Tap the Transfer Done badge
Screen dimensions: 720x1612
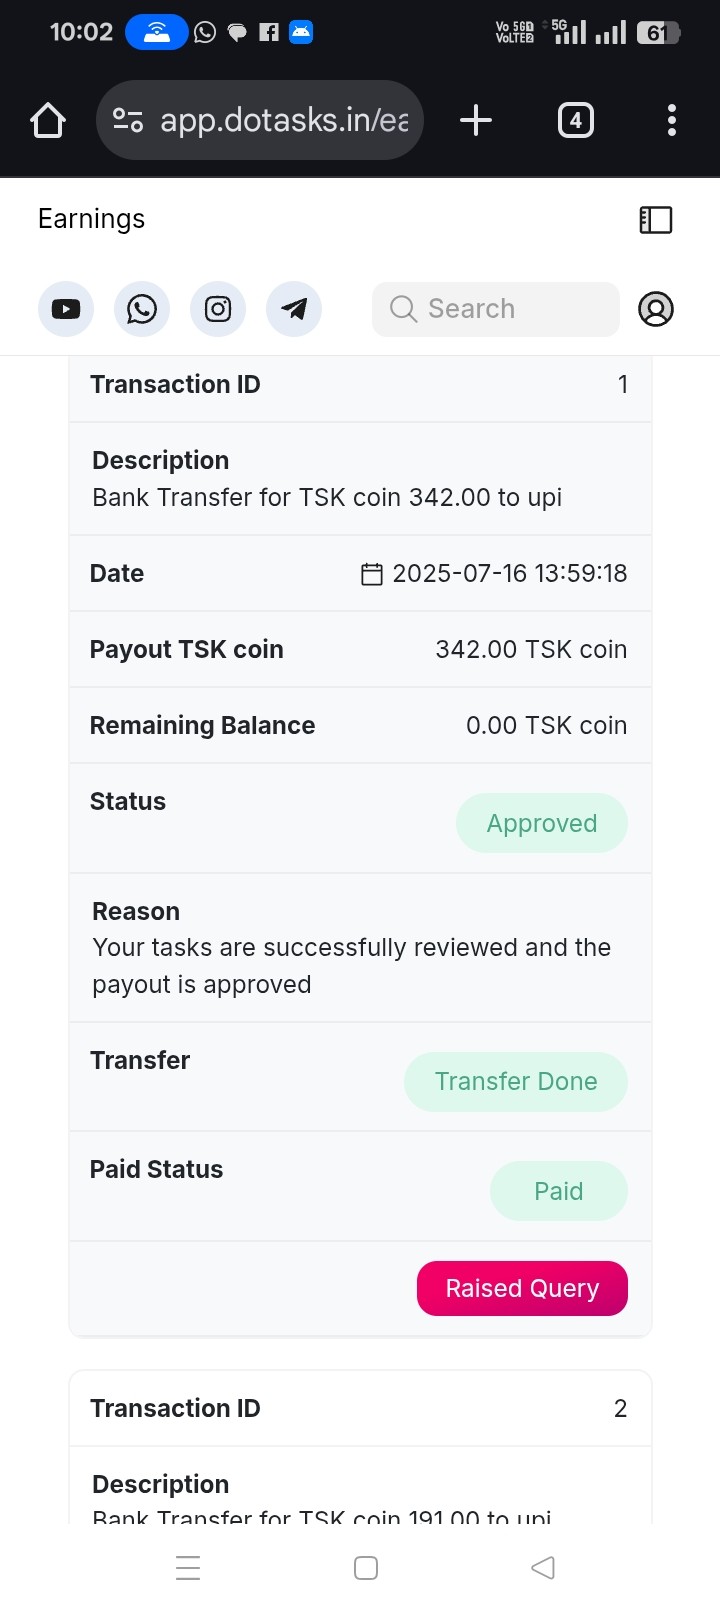coord(516,1081)
